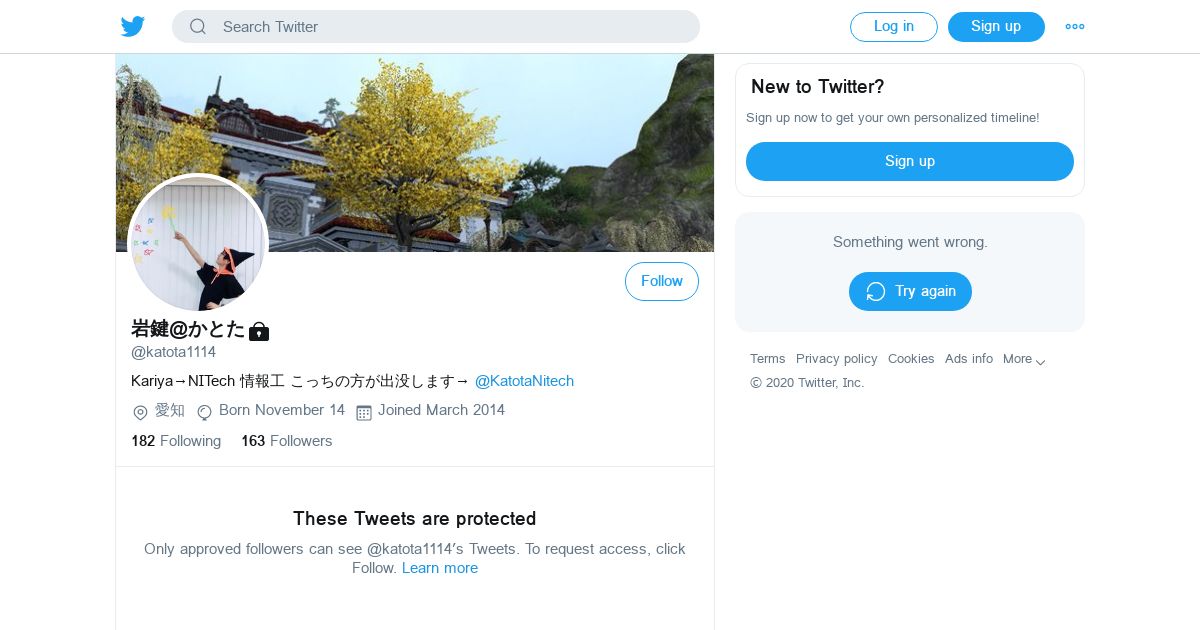Screen dimensions: 1200x630
Task: Click the Log in button
Action: (x=894, y=27)
